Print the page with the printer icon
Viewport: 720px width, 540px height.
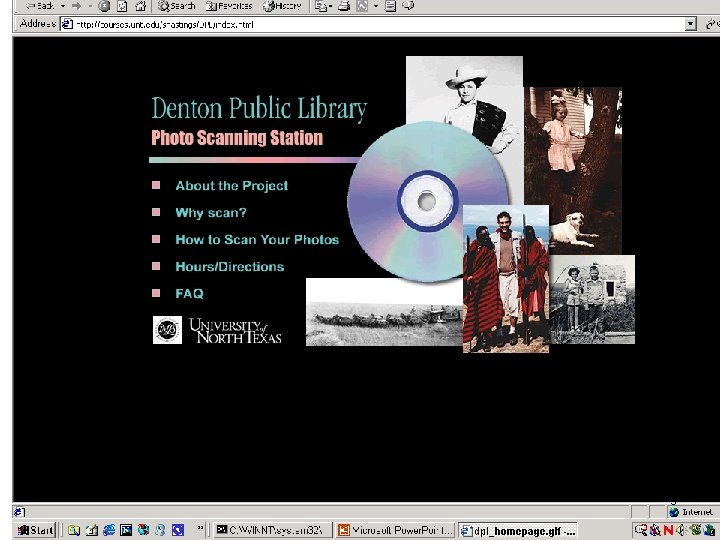344,6
